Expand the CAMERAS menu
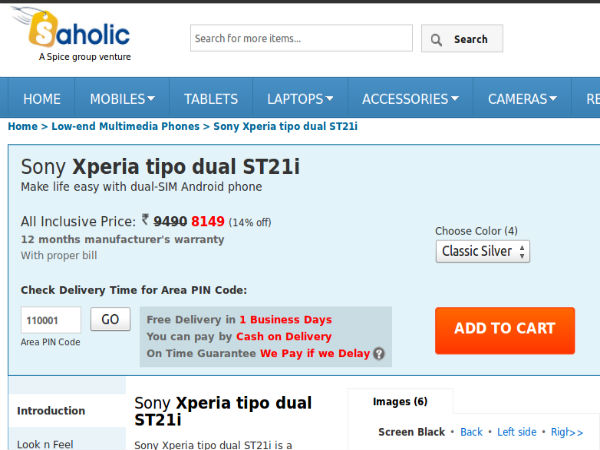Screen dimensions: 600x450 523,99
